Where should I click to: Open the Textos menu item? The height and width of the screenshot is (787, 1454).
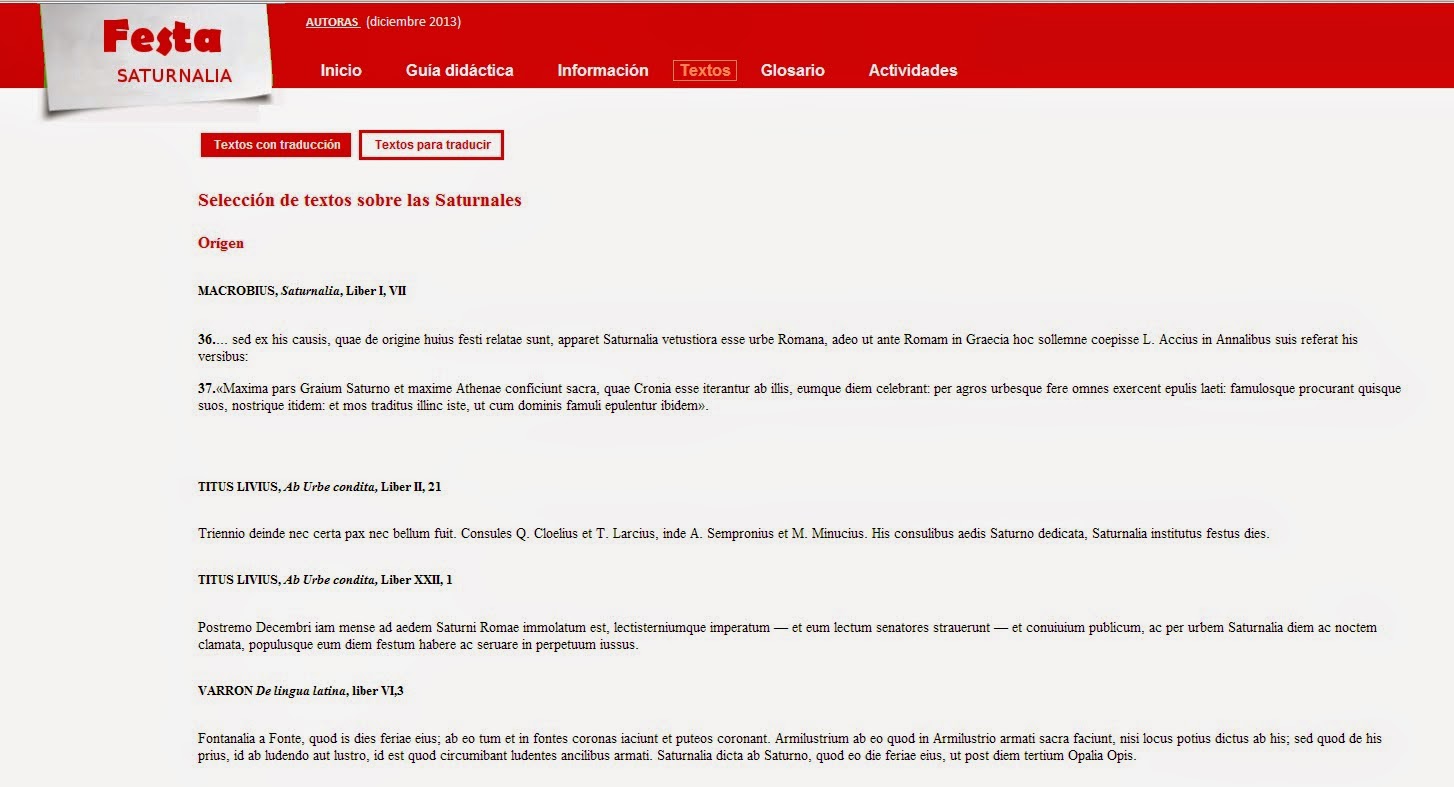(x=705, y=70)
